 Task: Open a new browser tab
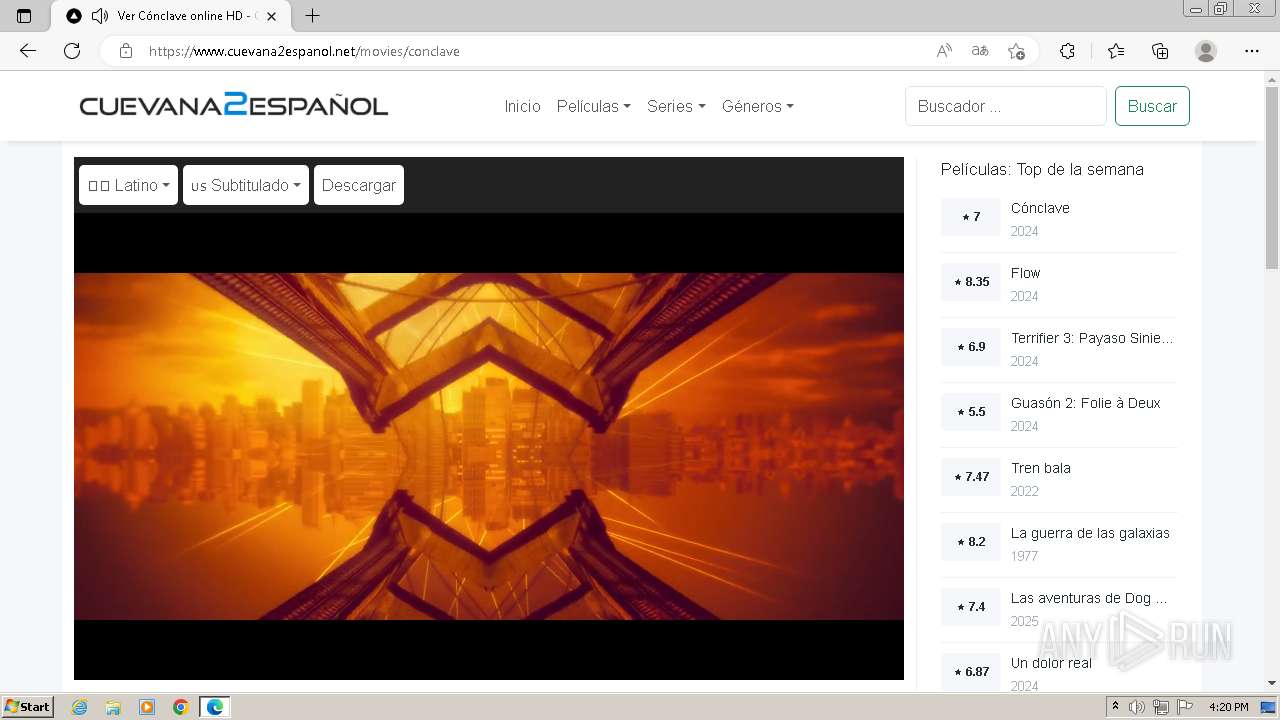[x=312, y=16]
